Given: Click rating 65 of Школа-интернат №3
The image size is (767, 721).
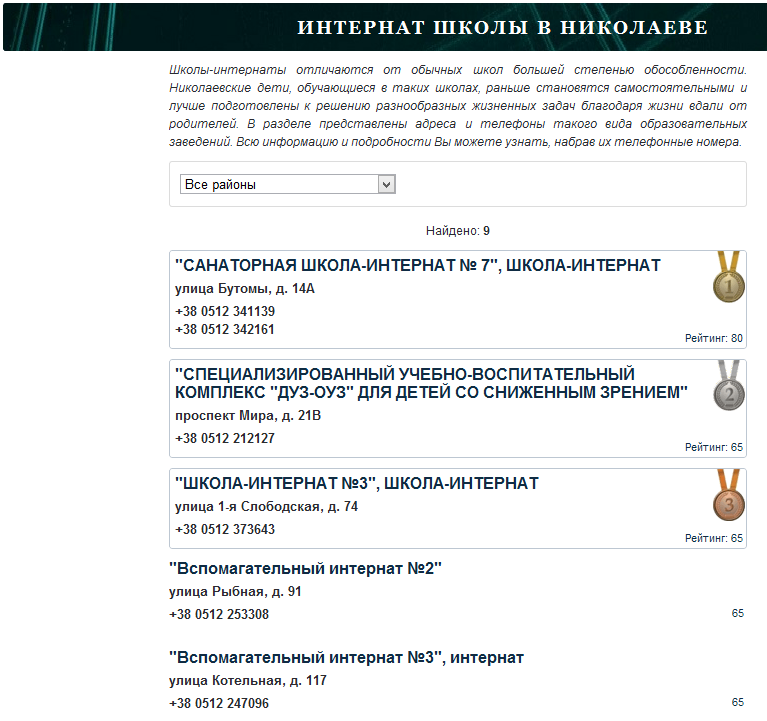Looking at the screenshot, I should tap(714, 538).
